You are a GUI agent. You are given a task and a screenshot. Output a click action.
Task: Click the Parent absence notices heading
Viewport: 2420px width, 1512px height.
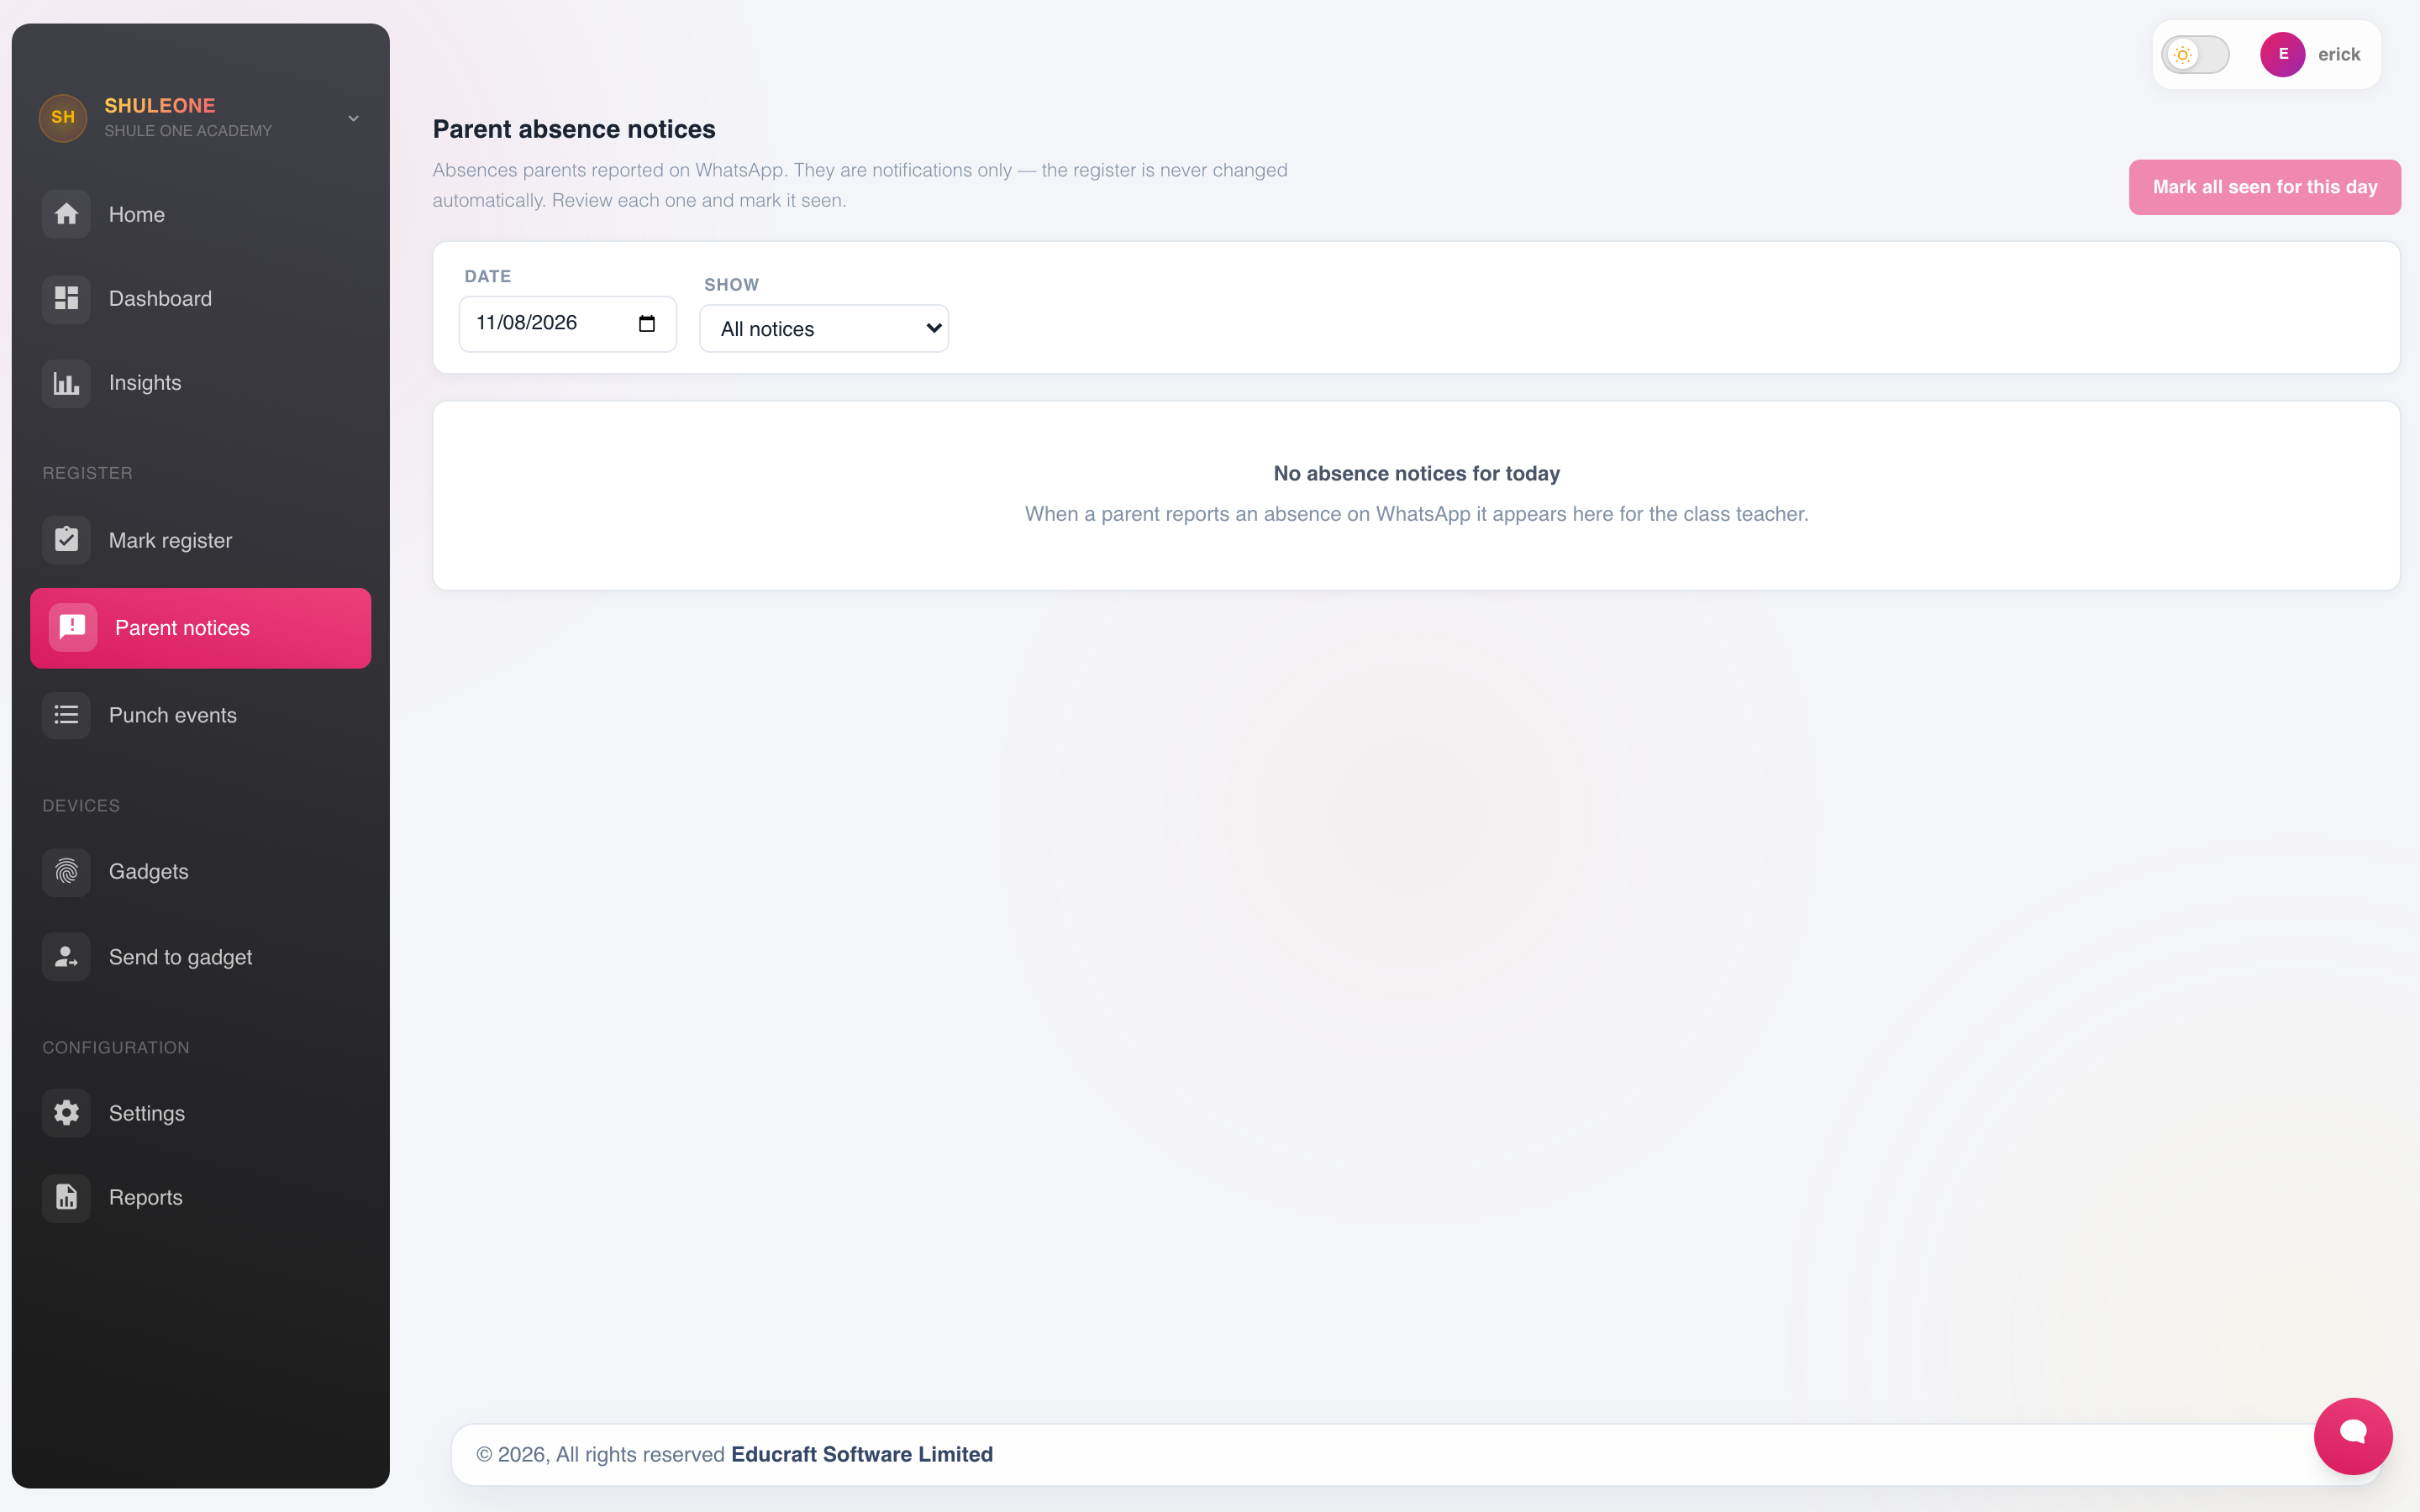coord(574,129)
